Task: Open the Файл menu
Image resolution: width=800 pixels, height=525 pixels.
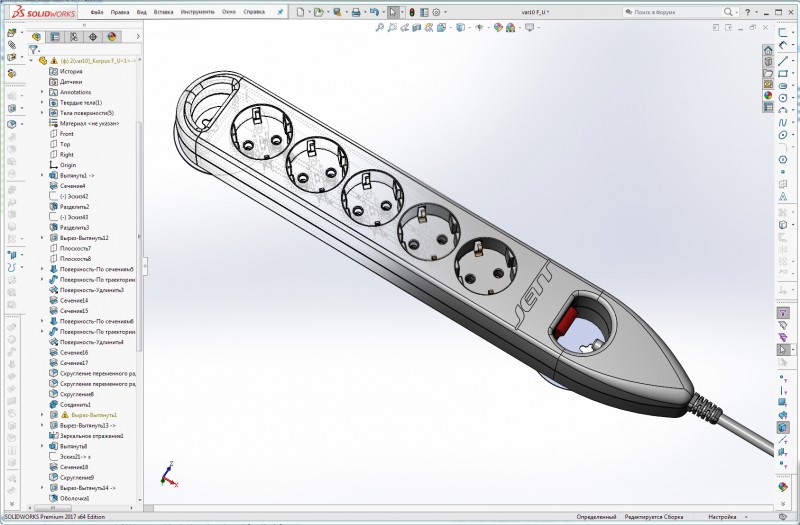Action: (x=96, y=12)
